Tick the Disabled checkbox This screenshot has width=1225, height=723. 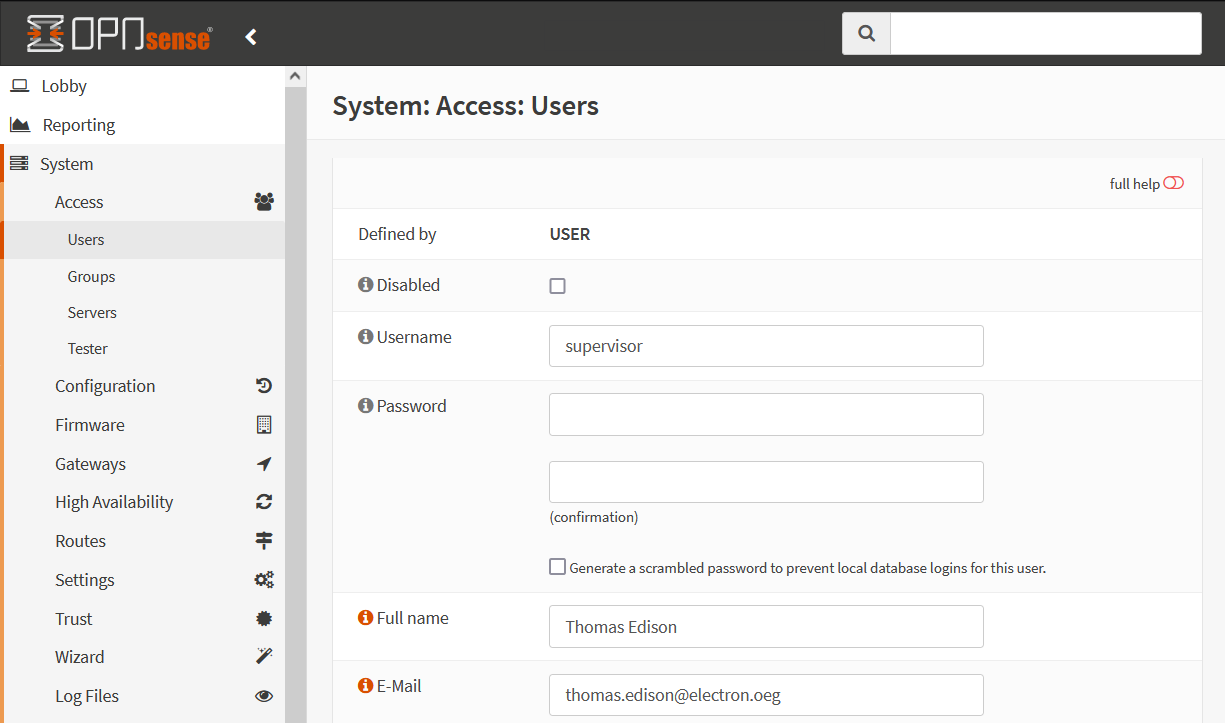[558, 286]
